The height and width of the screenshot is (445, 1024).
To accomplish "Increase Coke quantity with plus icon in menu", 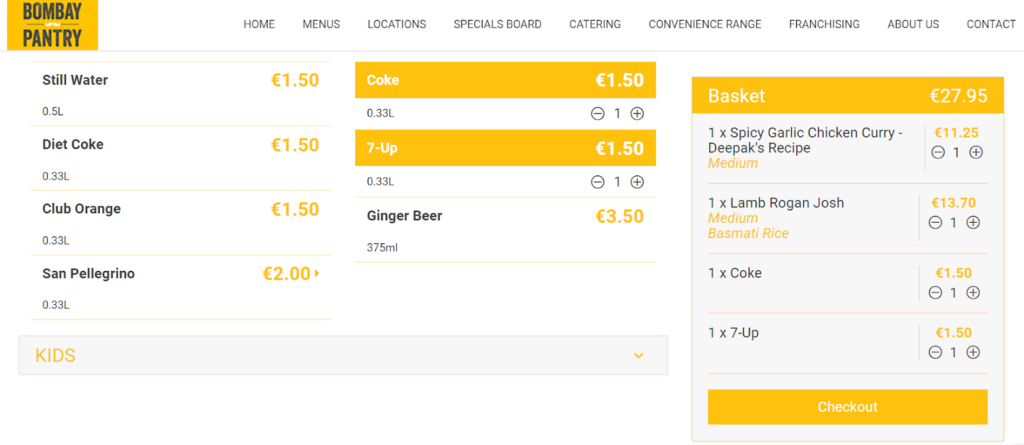I will click(x=637, y=113).
